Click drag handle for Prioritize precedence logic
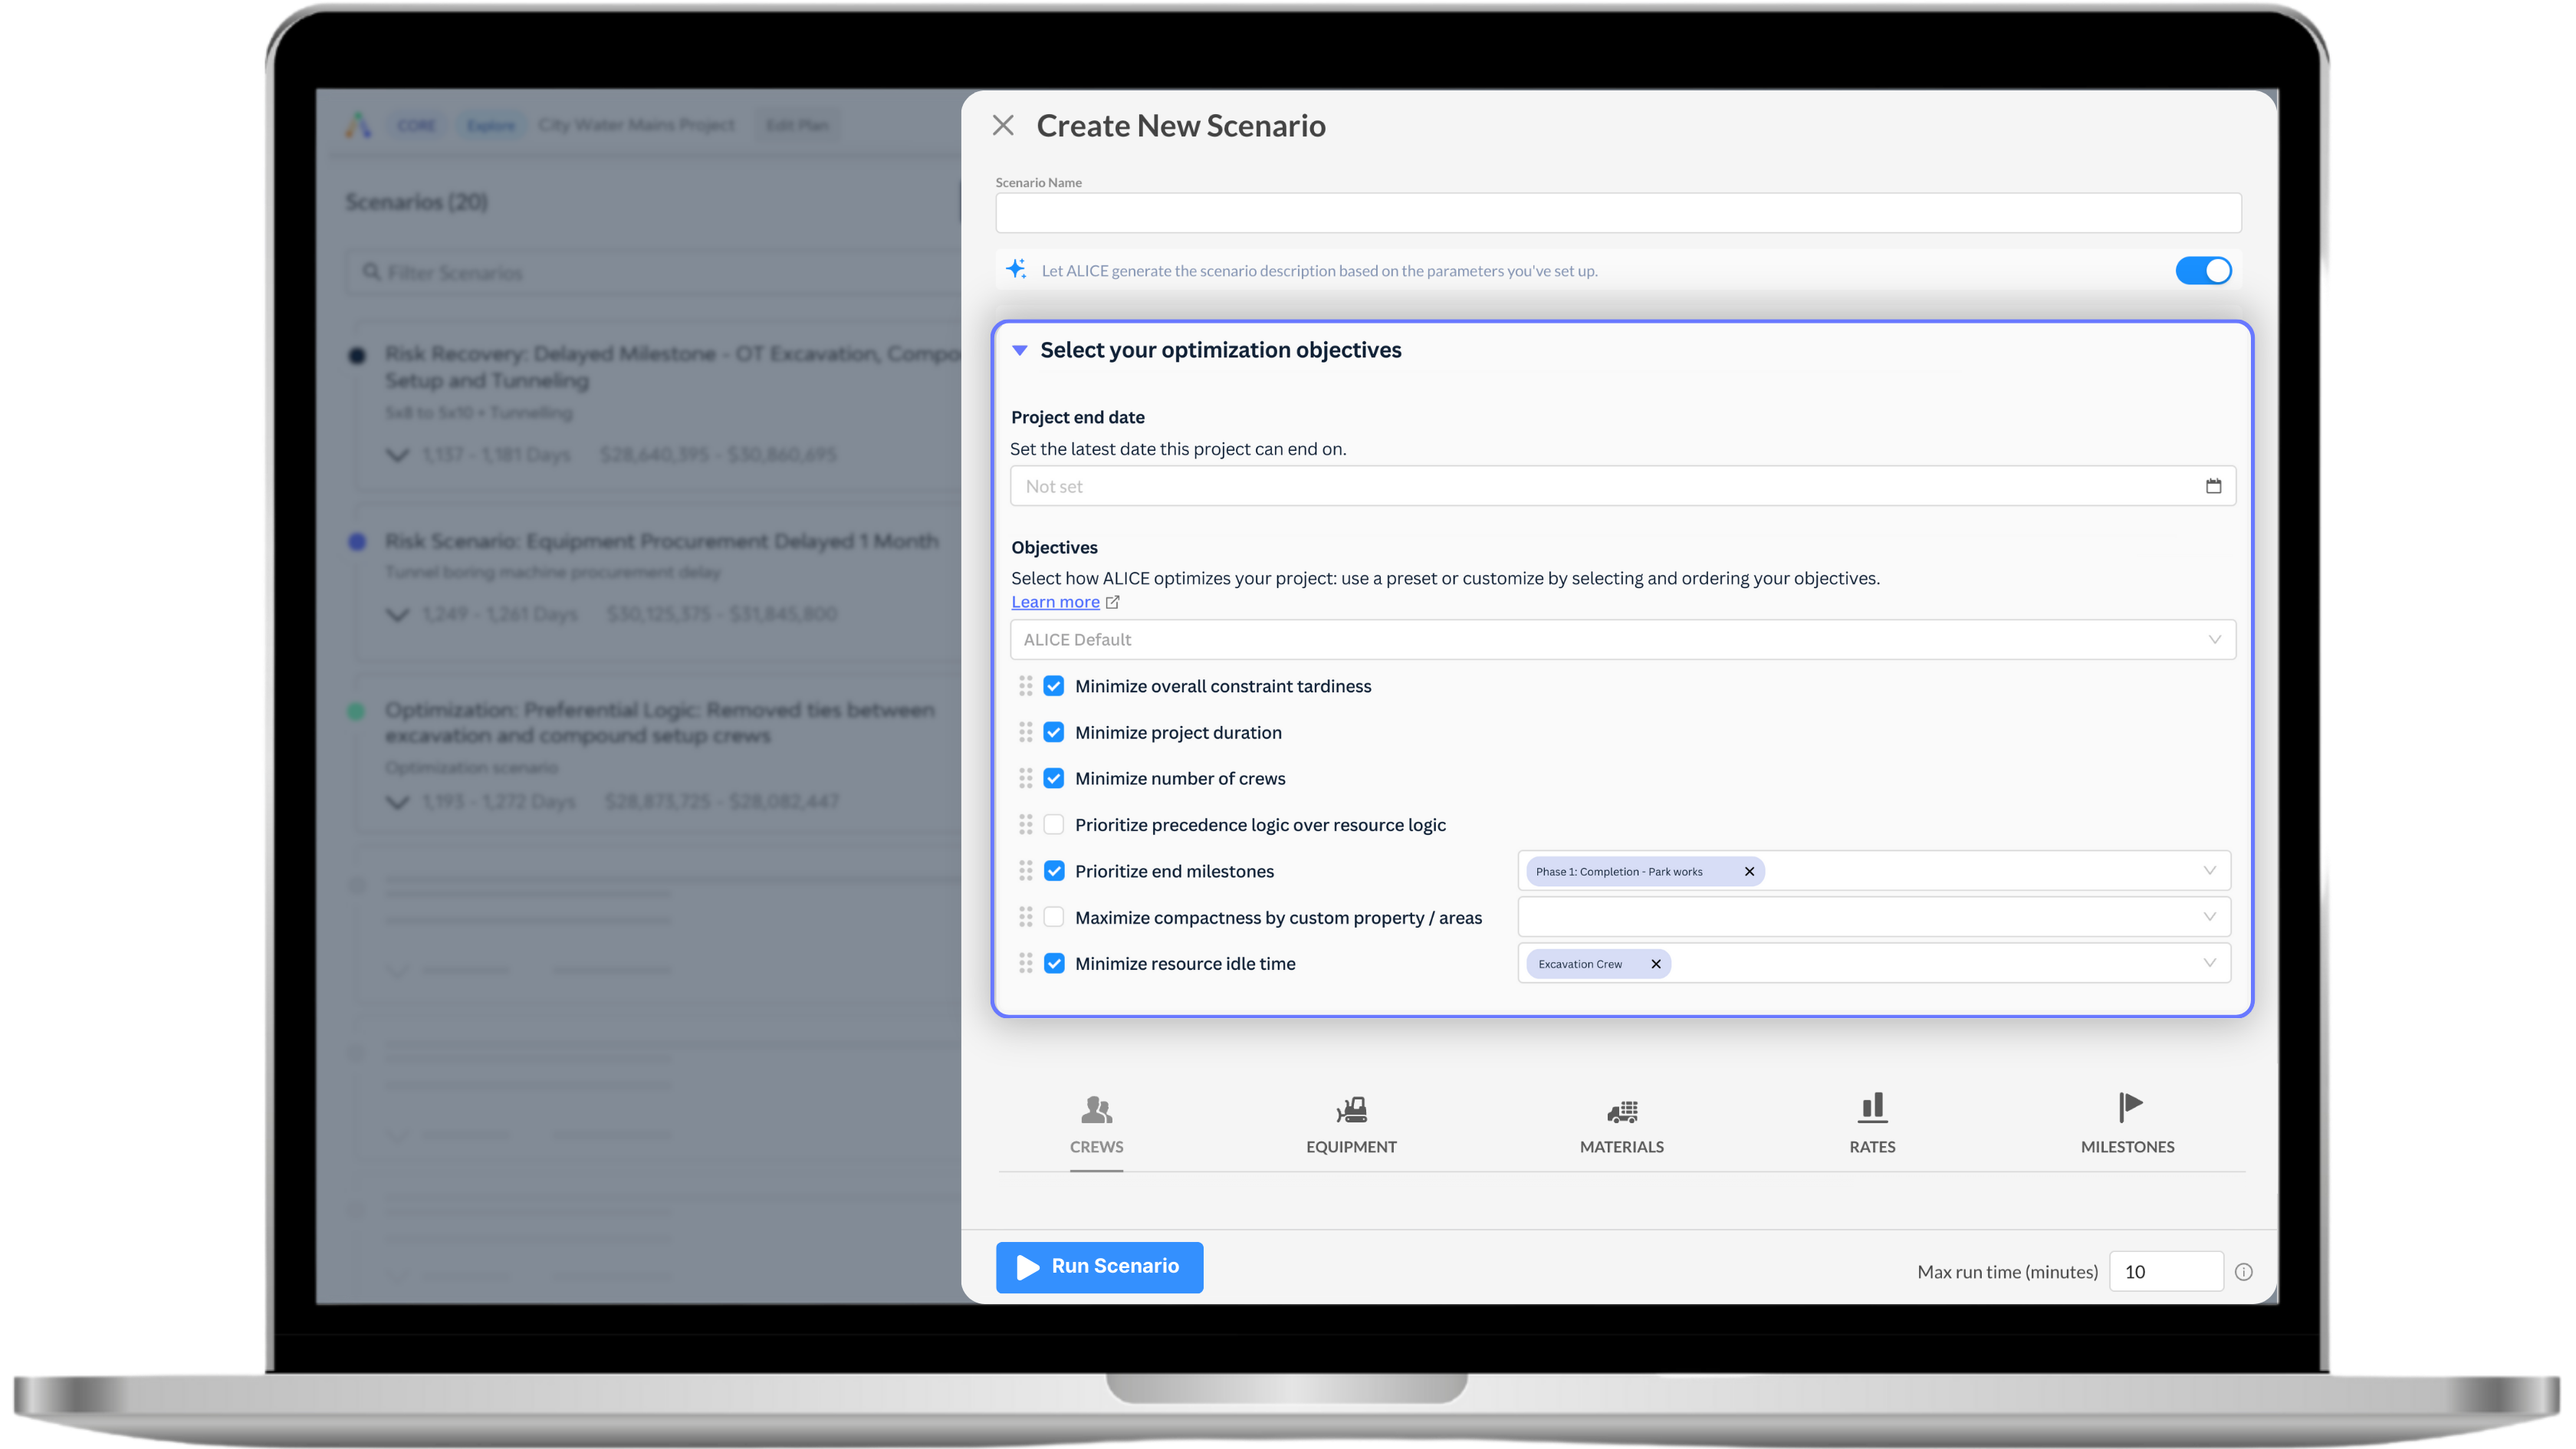This screenshot has height=1449, width=2576. click(1025, 825)
